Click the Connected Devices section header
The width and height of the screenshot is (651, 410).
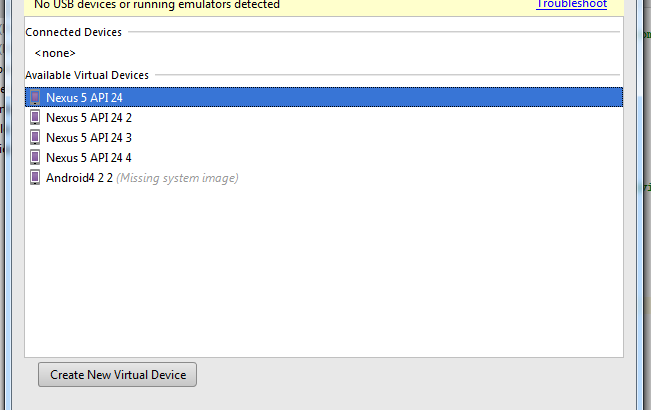74,32
